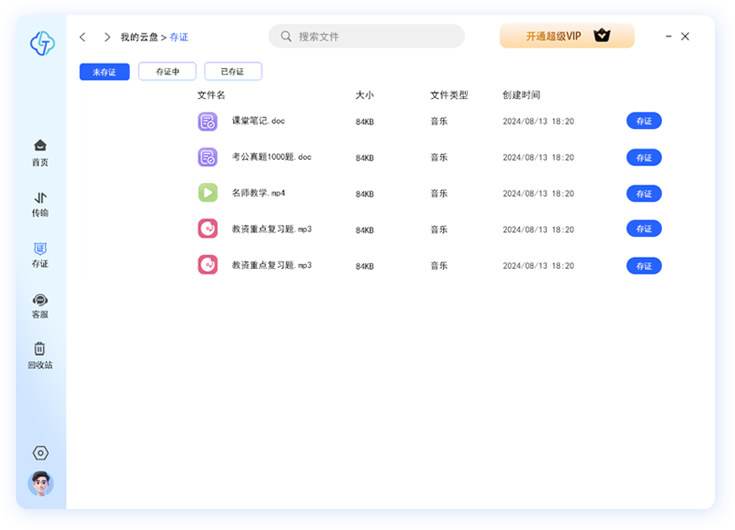Switch to the 未存证 tab
The width and height of the screenshot is (735, 530).
click(x=105, y=72)
